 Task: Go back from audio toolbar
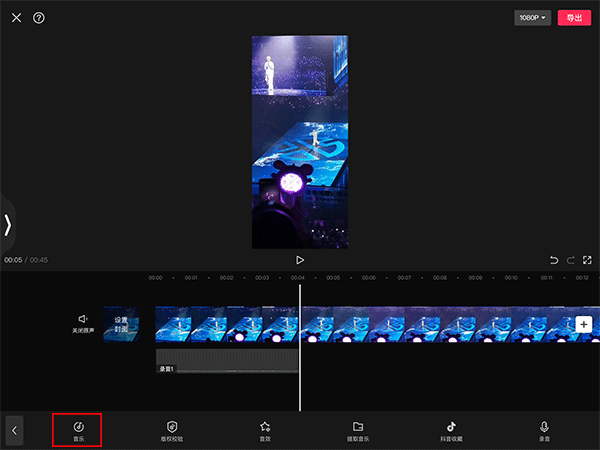pyautogui.click(x=15, y=430)
